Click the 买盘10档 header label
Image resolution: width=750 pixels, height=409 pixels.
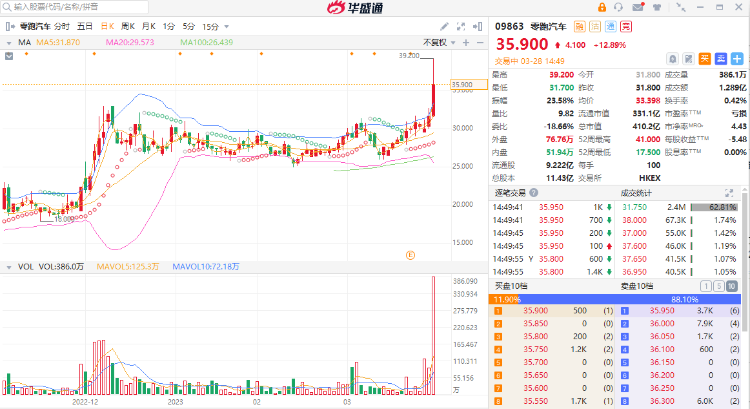pos(510,286)
